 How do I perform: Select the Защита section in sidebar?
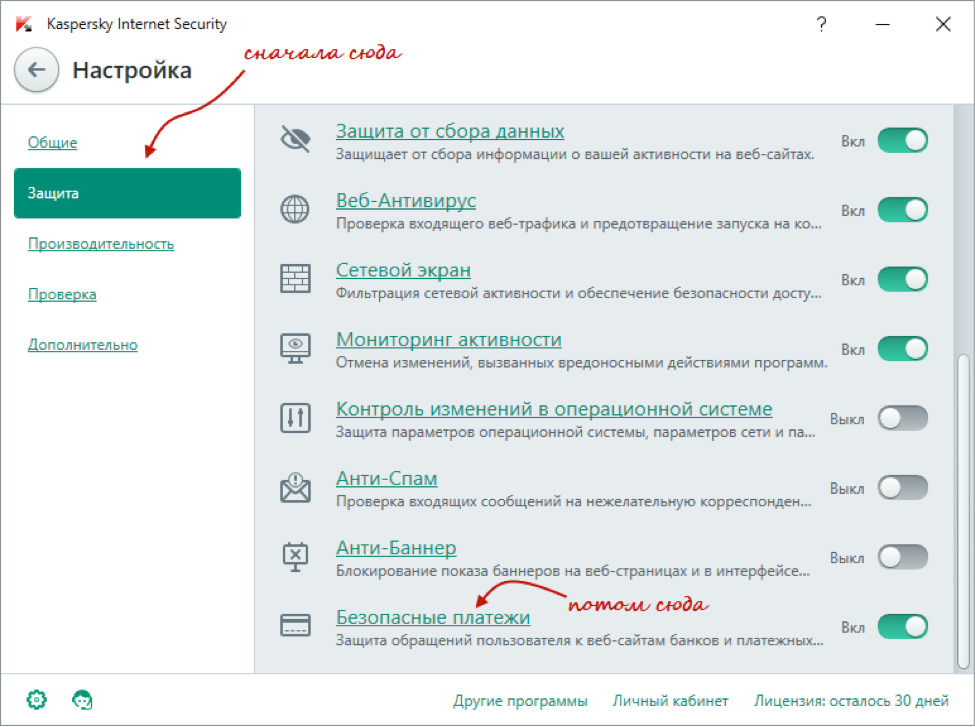pos(127,193)
